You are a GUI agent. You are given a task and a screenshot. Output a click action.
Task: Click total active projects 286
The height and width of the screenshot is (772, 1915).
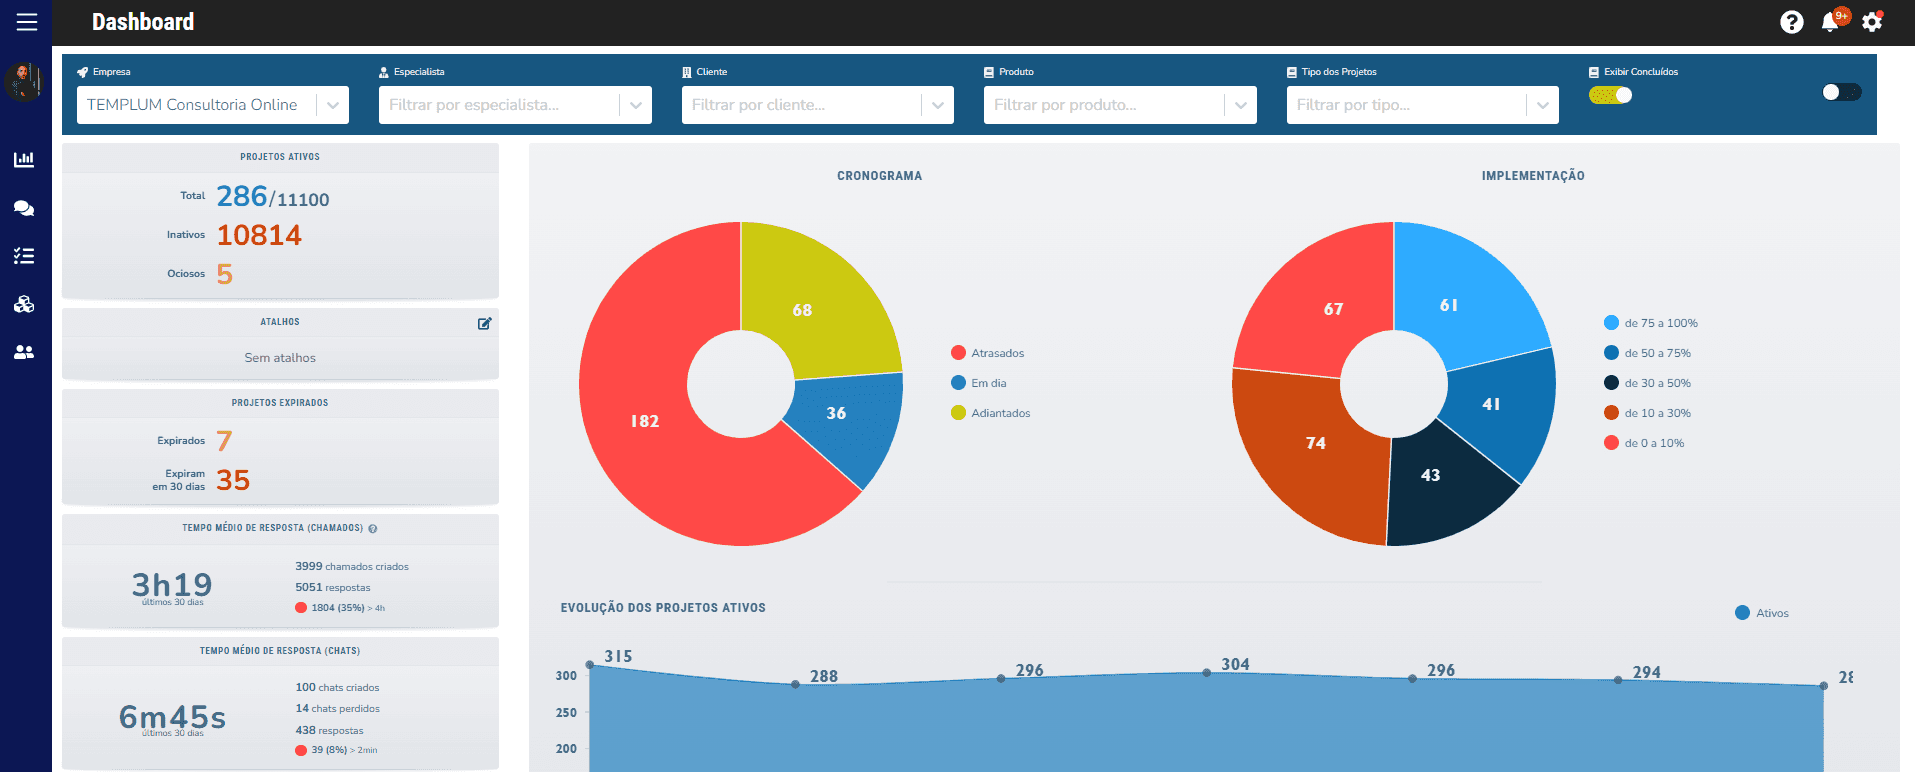(242, 196)
